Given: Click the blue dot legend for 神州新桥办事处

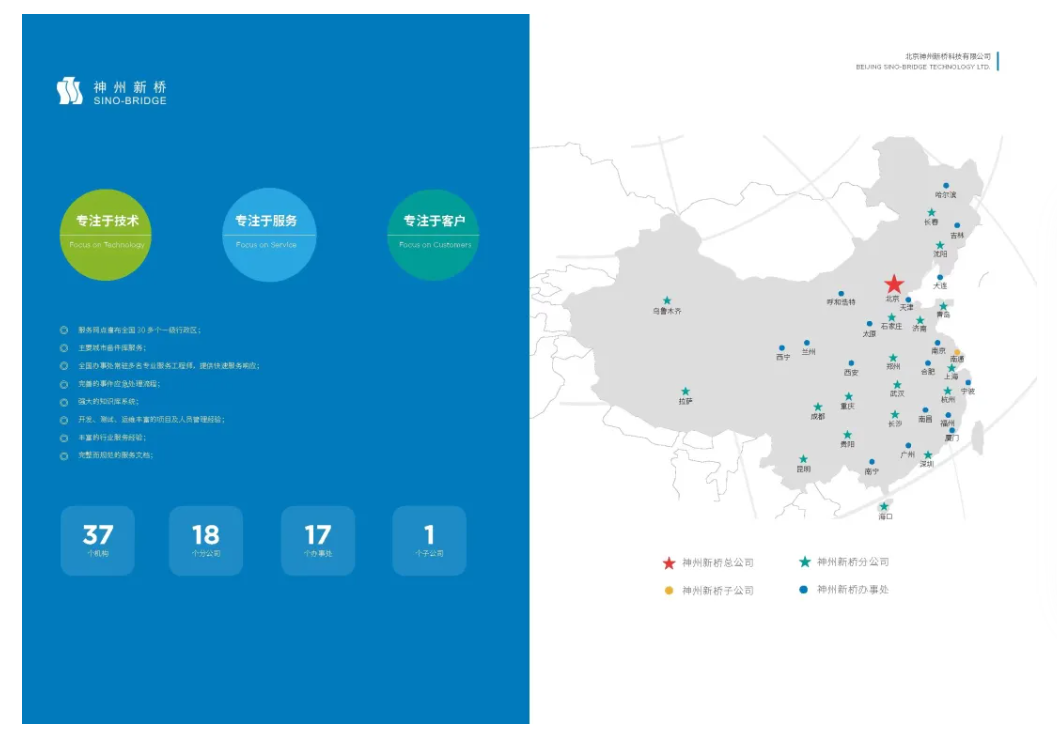Looking at the screenshot, I should tap(803, 590).
